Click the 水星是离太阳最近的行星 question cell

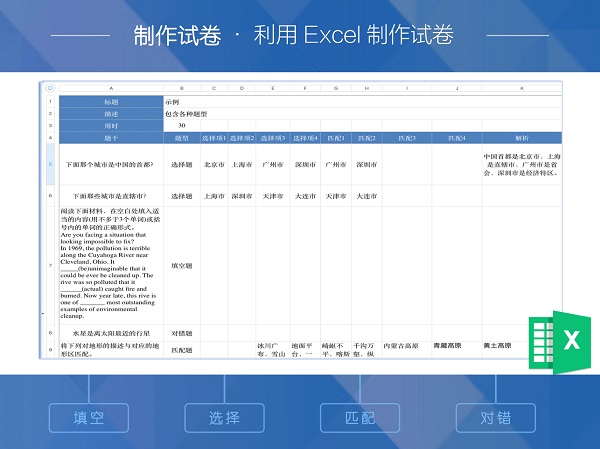[111, 333]
